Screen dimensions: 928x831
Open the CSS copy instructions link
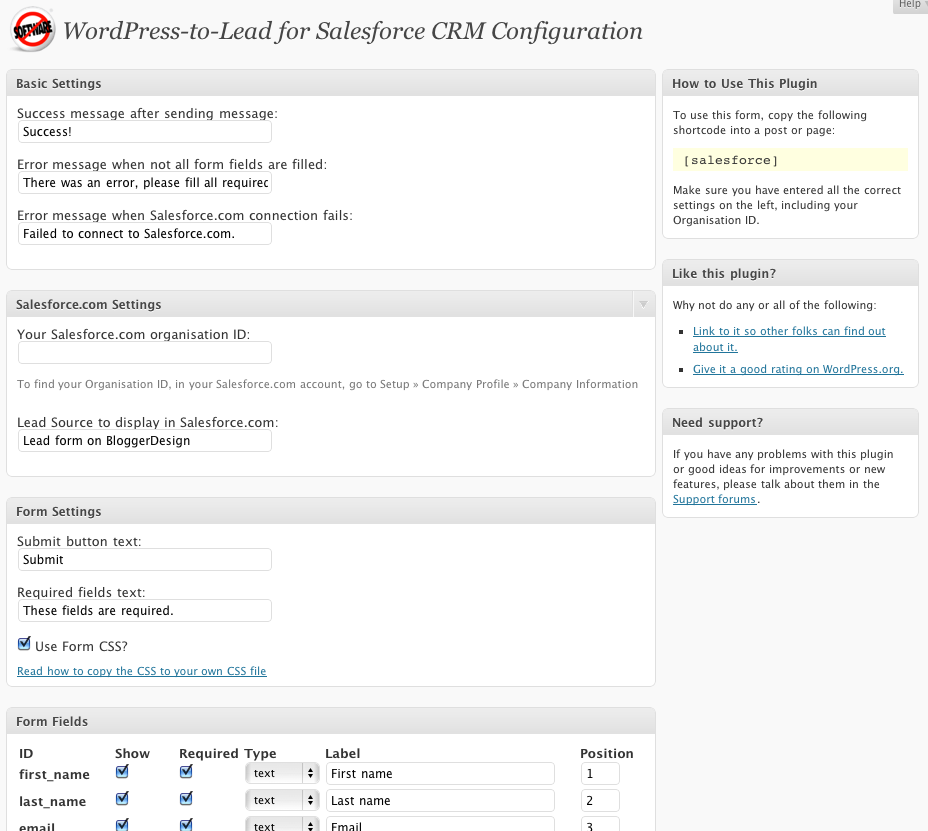point(141,671)
